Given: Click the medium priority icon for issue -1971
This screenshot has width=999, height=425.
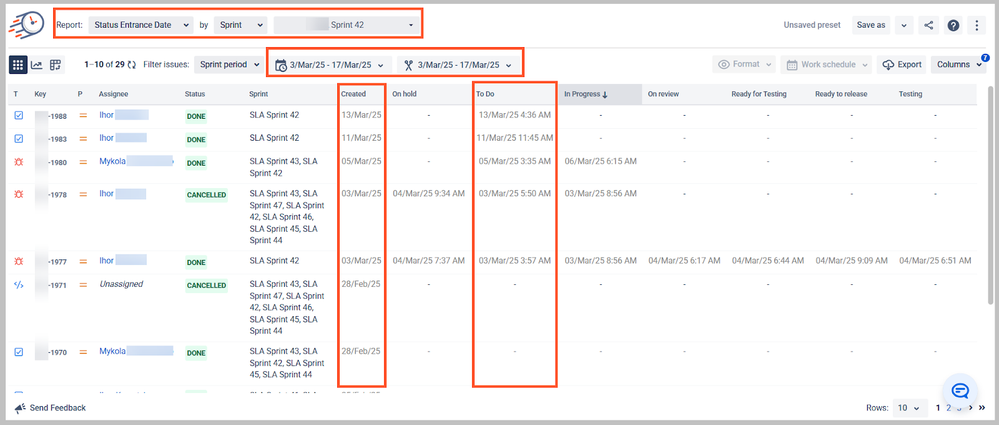Looking at the screenshot, I should point(82,285).
